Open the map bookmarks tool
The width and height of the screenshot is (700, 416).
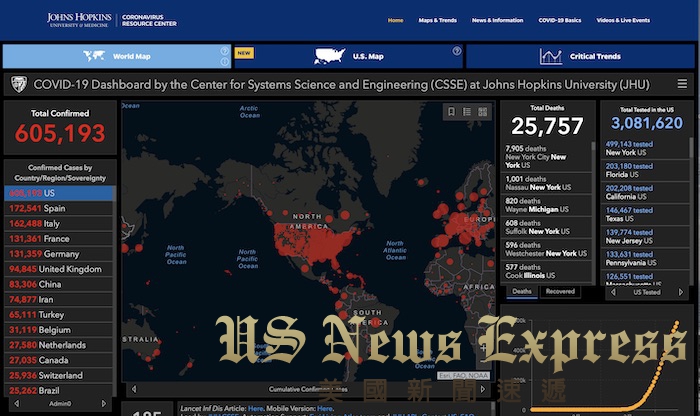pyautogui.click(x=451, y=112)
